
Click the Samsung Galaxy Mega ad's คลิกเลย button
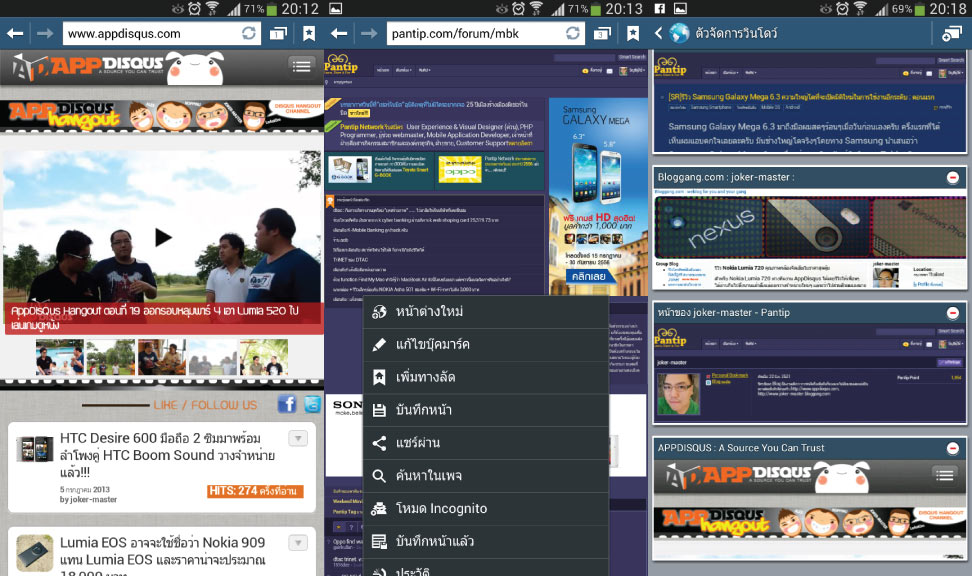click(x=589, y=277)
